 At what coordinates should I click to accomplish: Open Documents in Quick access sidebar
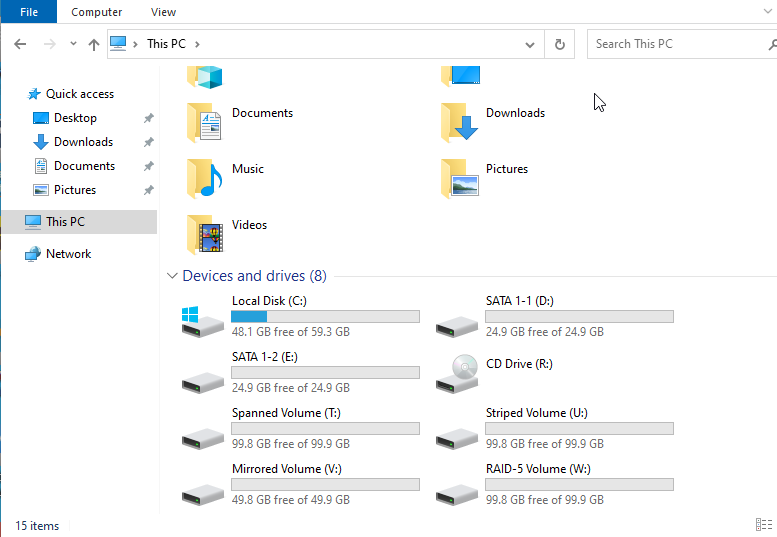pyautogui.click(x=84, y=166)
